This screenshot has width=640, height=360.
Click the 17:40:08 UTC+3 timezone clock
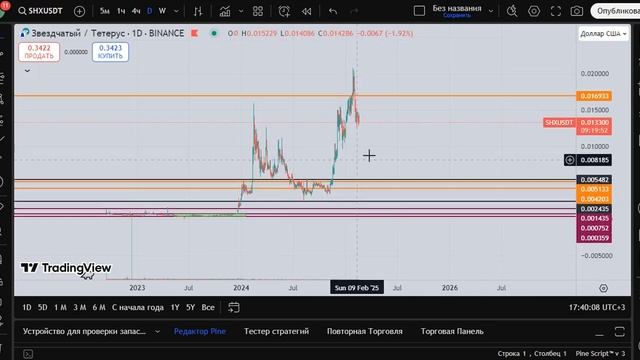[597, 307]
